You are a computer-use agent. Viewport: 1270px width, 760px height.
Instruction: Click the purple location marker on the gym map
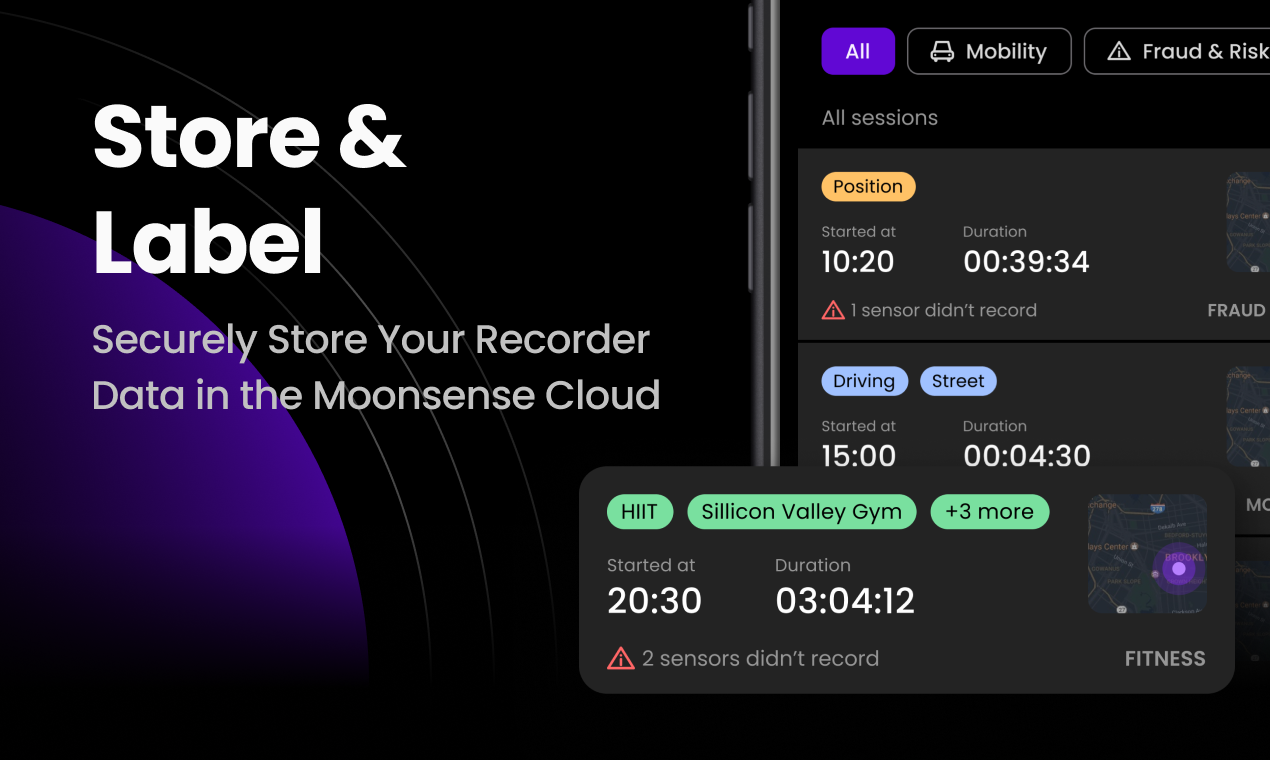(1179, 569)
